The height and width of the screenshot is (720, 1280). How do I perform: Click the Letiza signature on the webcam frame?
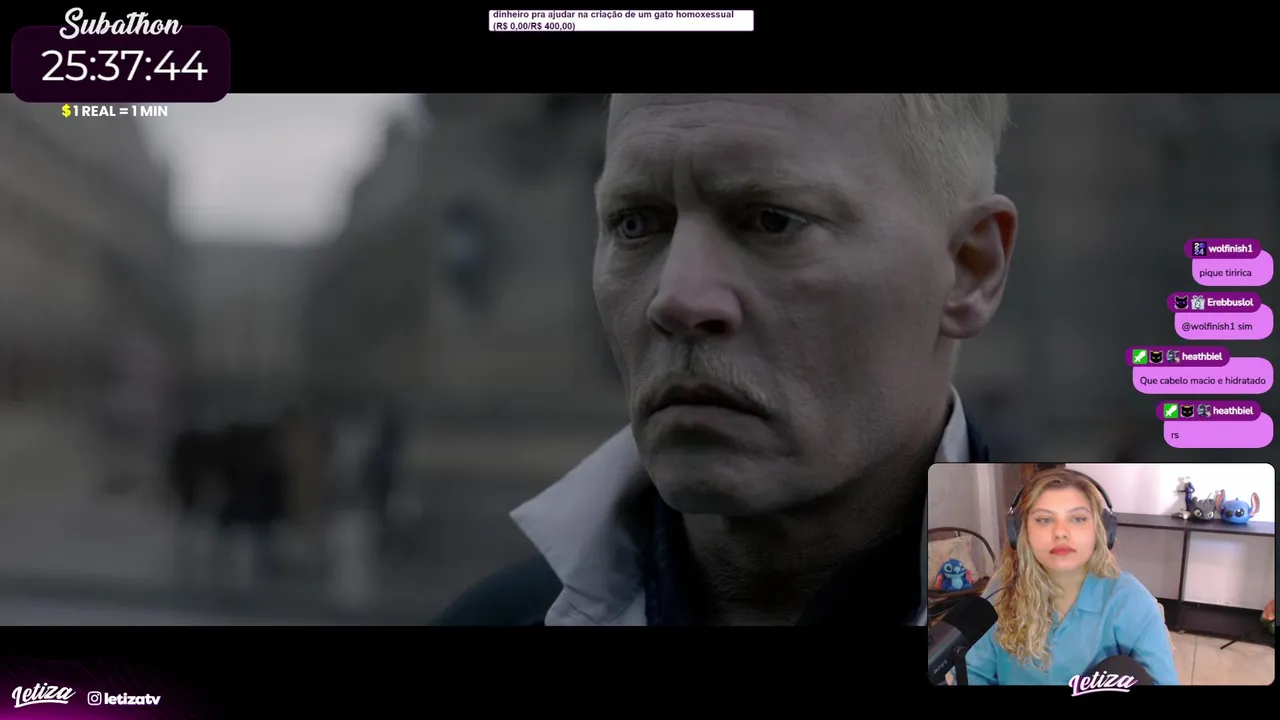pyautogui.click(x=1102, y=684)
